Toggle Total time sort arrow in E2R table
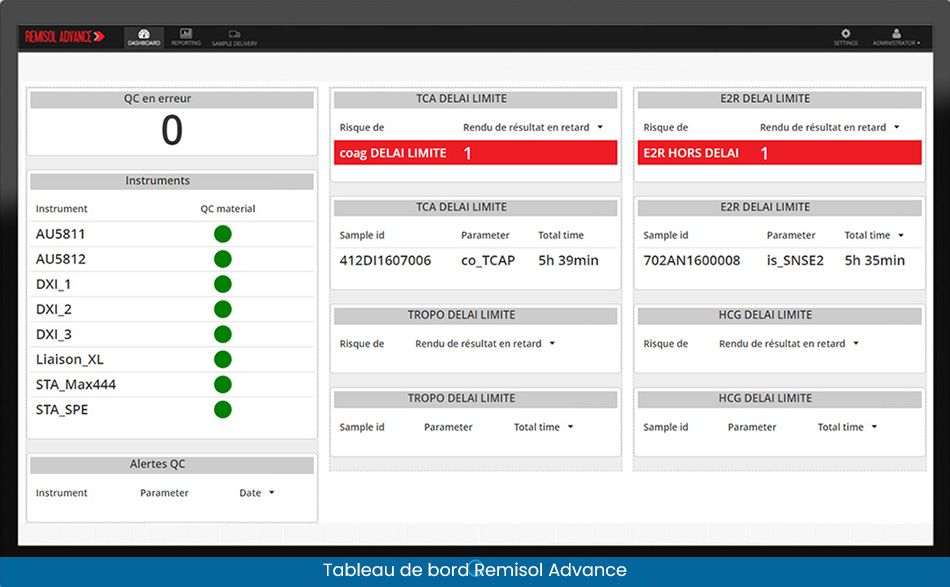The width and height of the screenshot is (950, 587). click(x=901, y=235)
